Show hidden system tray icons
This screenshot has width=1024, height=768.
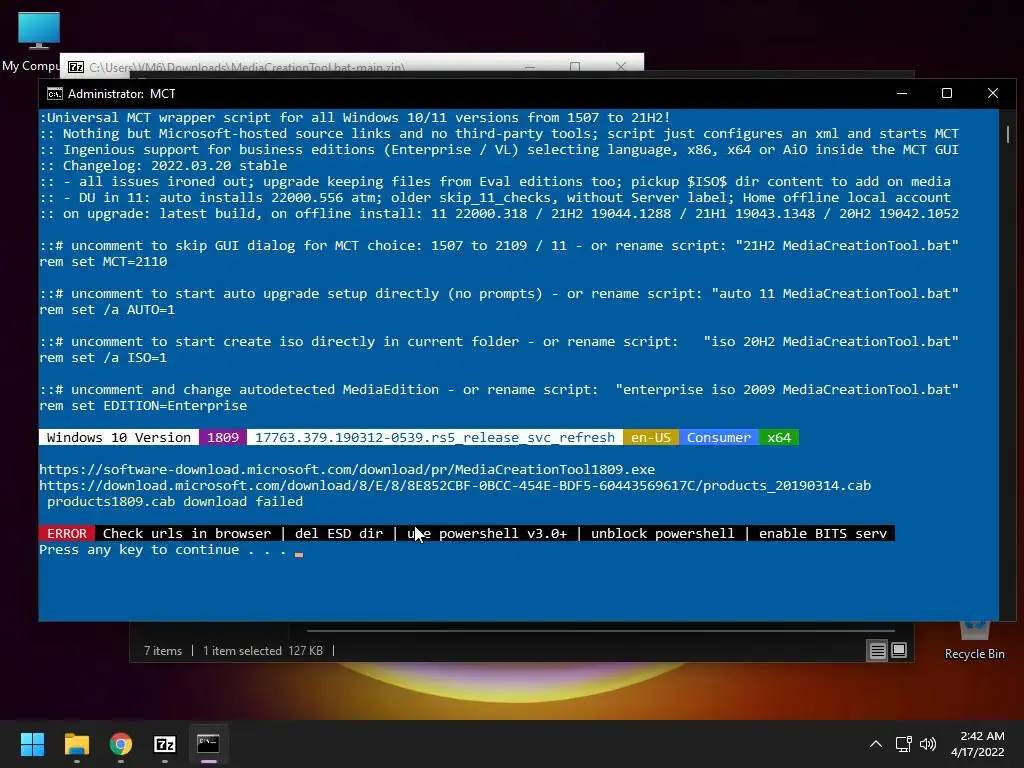[x=876, y=744]
